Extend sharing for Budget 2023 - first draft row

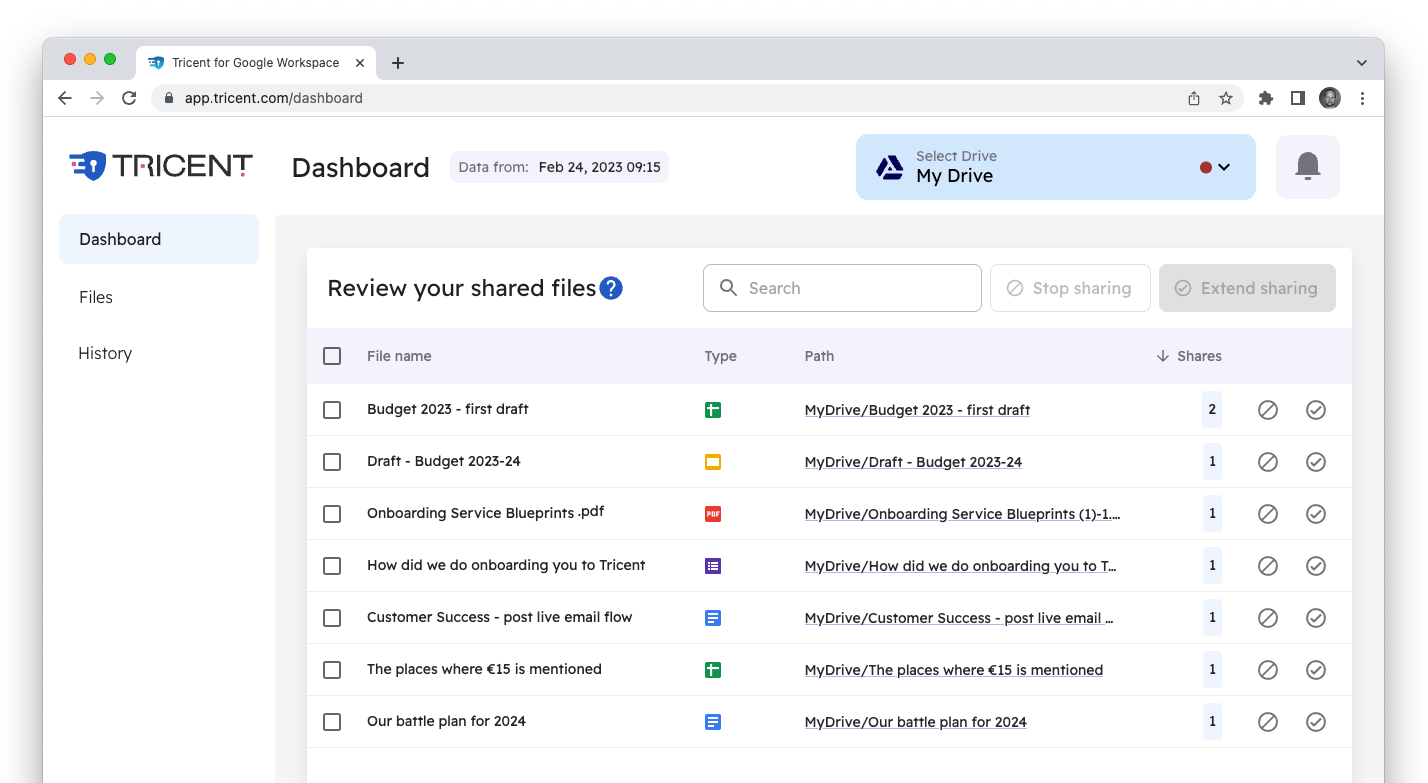(1316, 410)
